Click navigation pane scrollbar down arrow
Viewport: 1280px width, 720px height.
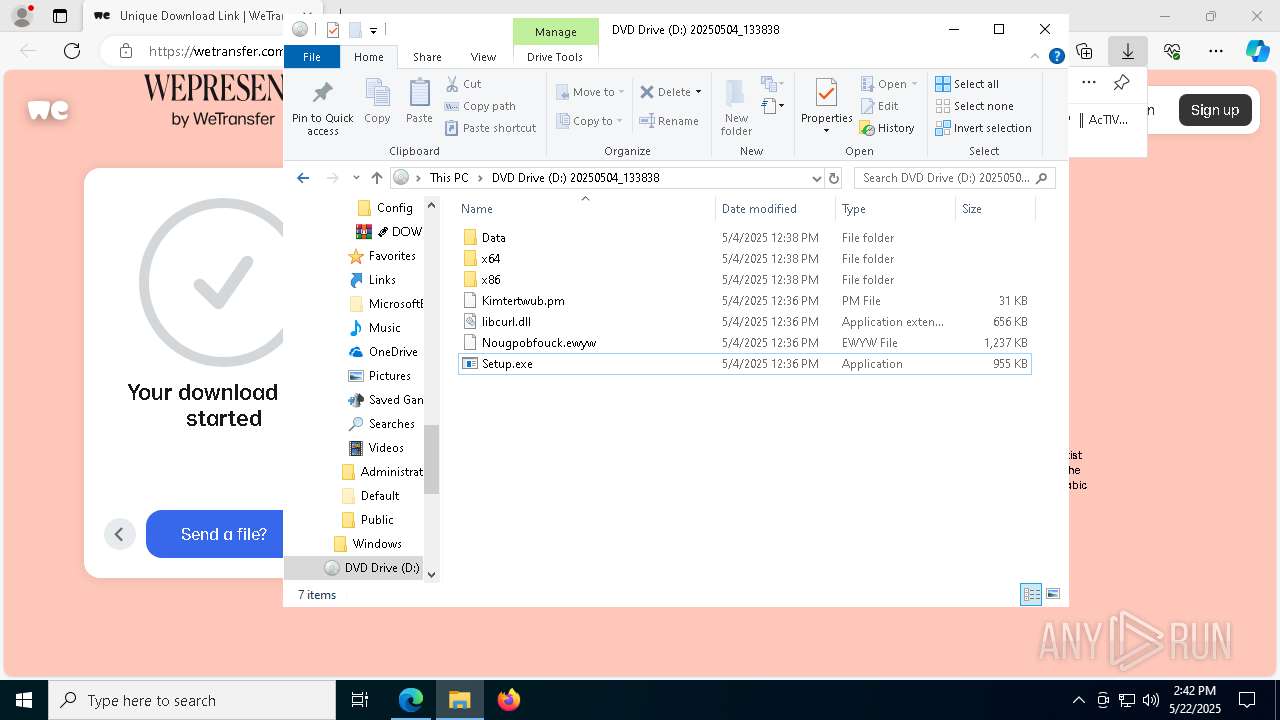coord(432,574)
